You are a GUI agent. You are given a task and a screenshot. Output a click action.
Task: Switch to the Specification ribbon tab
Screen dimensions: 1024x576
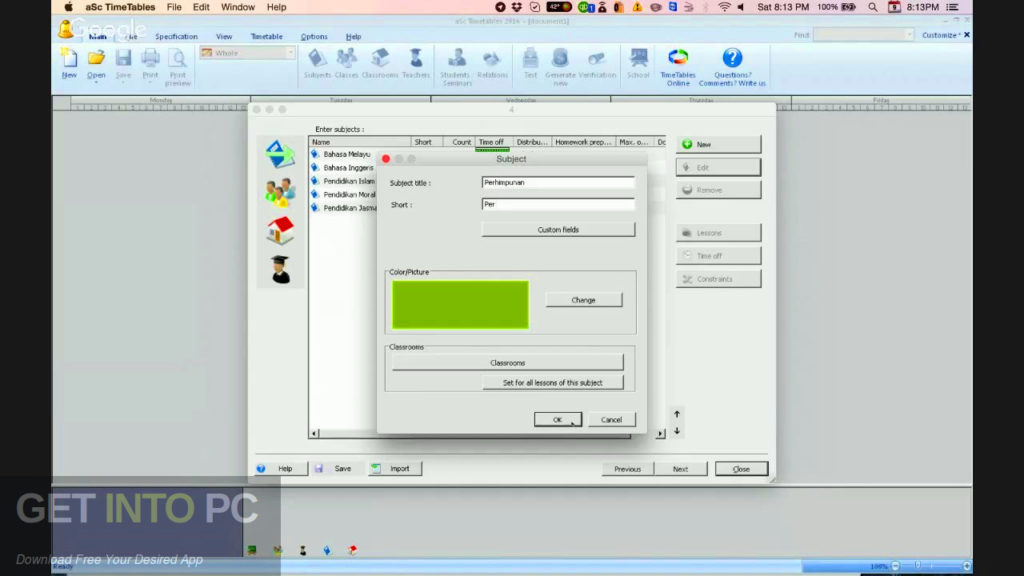(x=176, y=37)
